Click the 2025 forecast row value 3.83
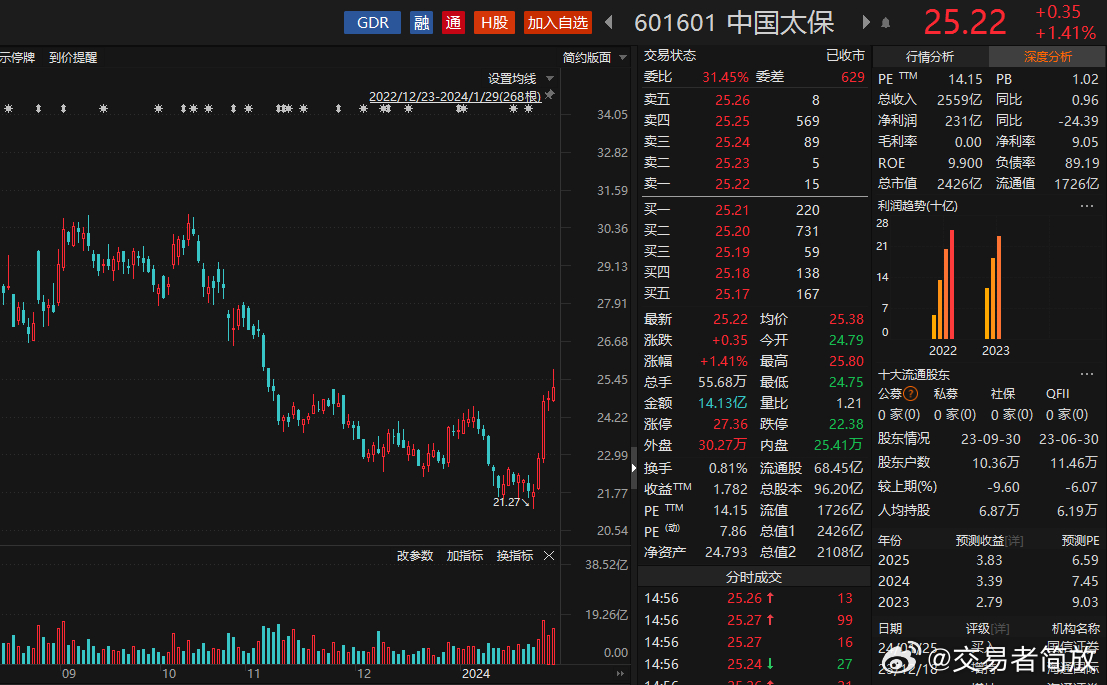 pyautogui.click(x=989, y=560)
